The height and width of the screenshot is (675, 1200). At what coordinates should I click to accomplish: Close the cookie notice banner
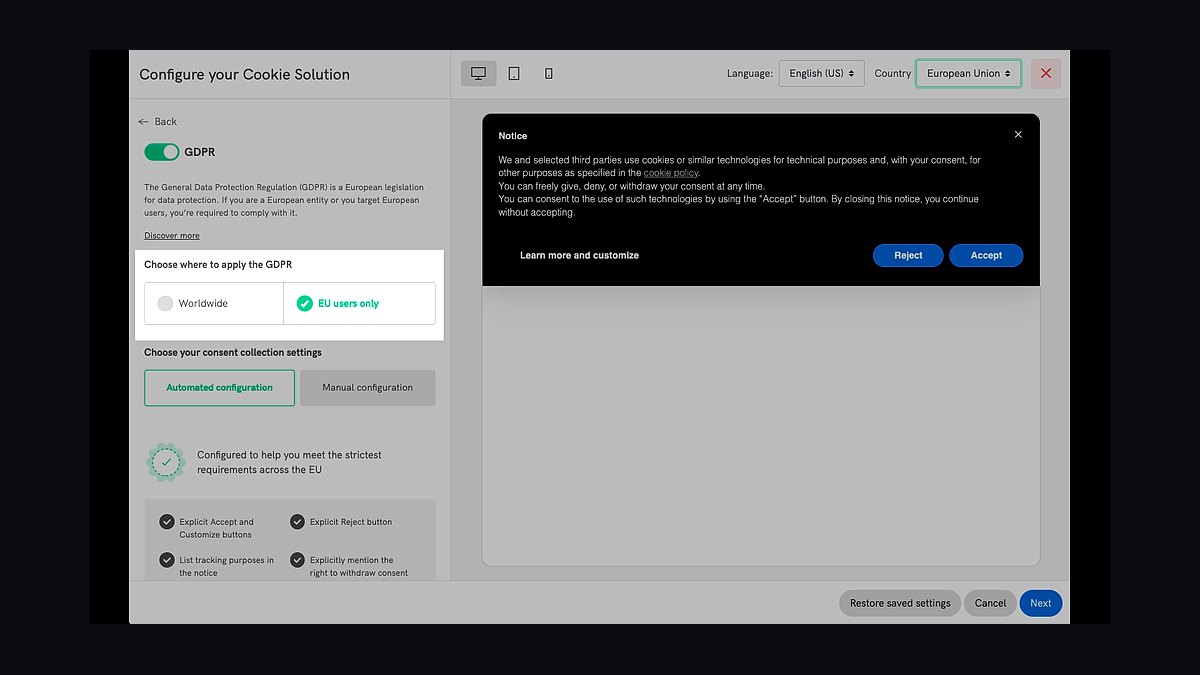[1018, 134]
